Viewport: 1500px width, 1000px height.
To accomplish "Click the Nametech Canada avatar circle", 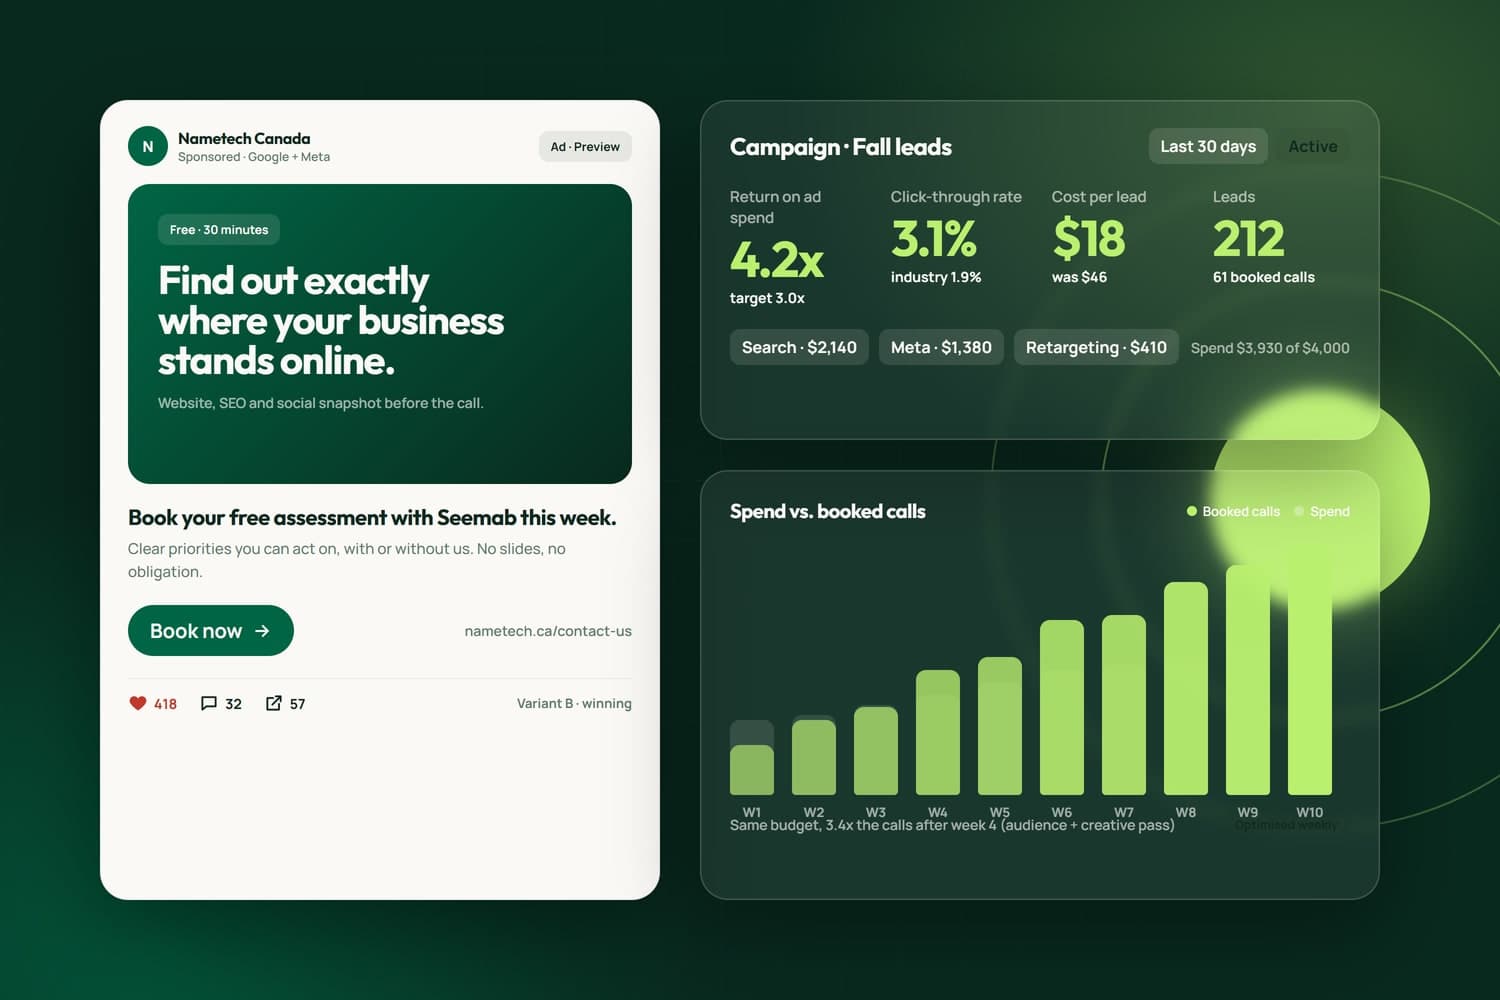I will click(x=148, y=146).
